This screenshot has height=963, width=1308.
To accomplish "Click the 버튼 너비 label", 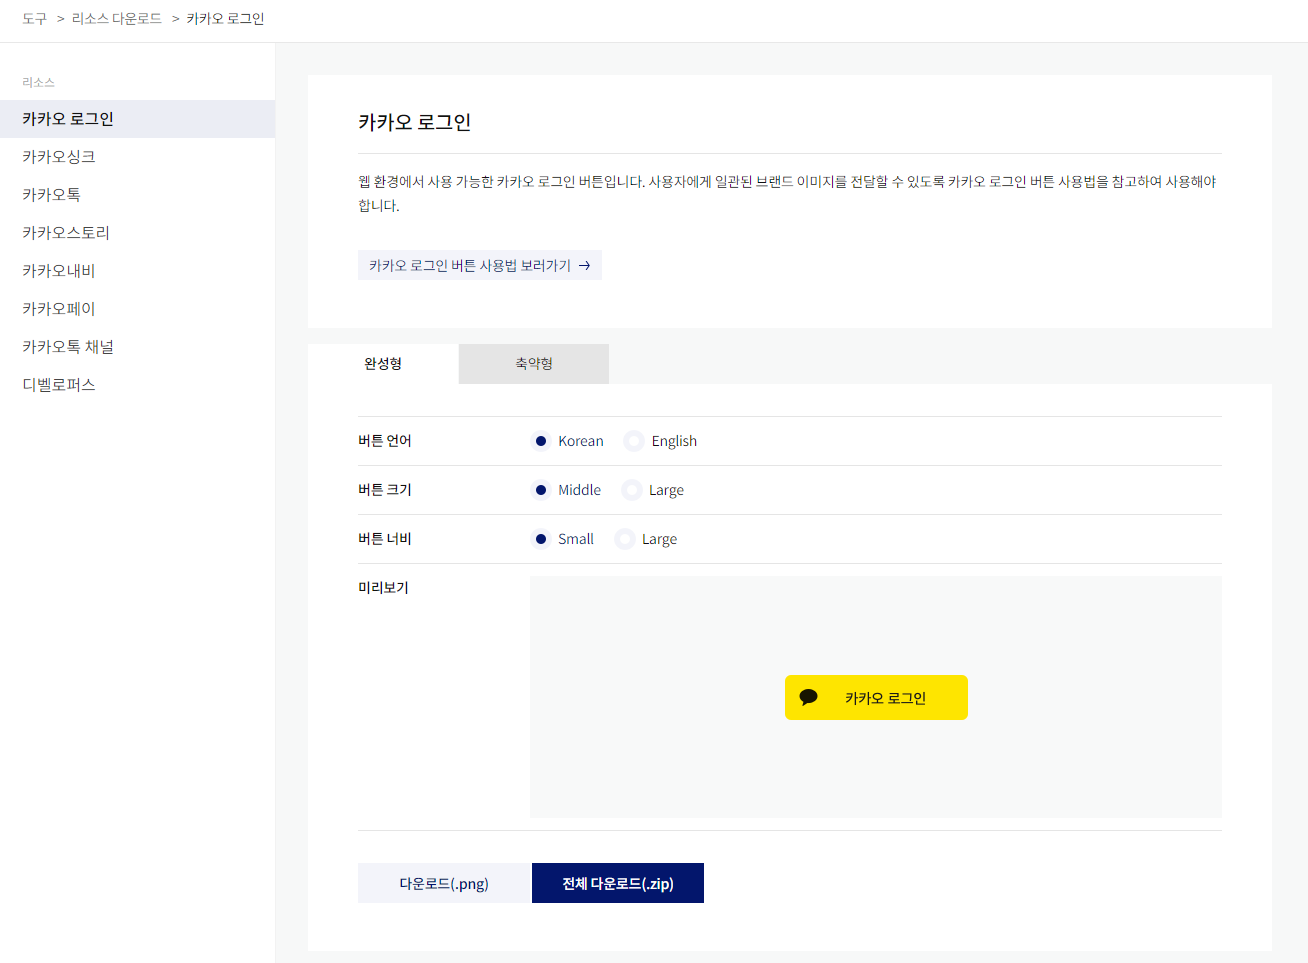I will point(385,539).
